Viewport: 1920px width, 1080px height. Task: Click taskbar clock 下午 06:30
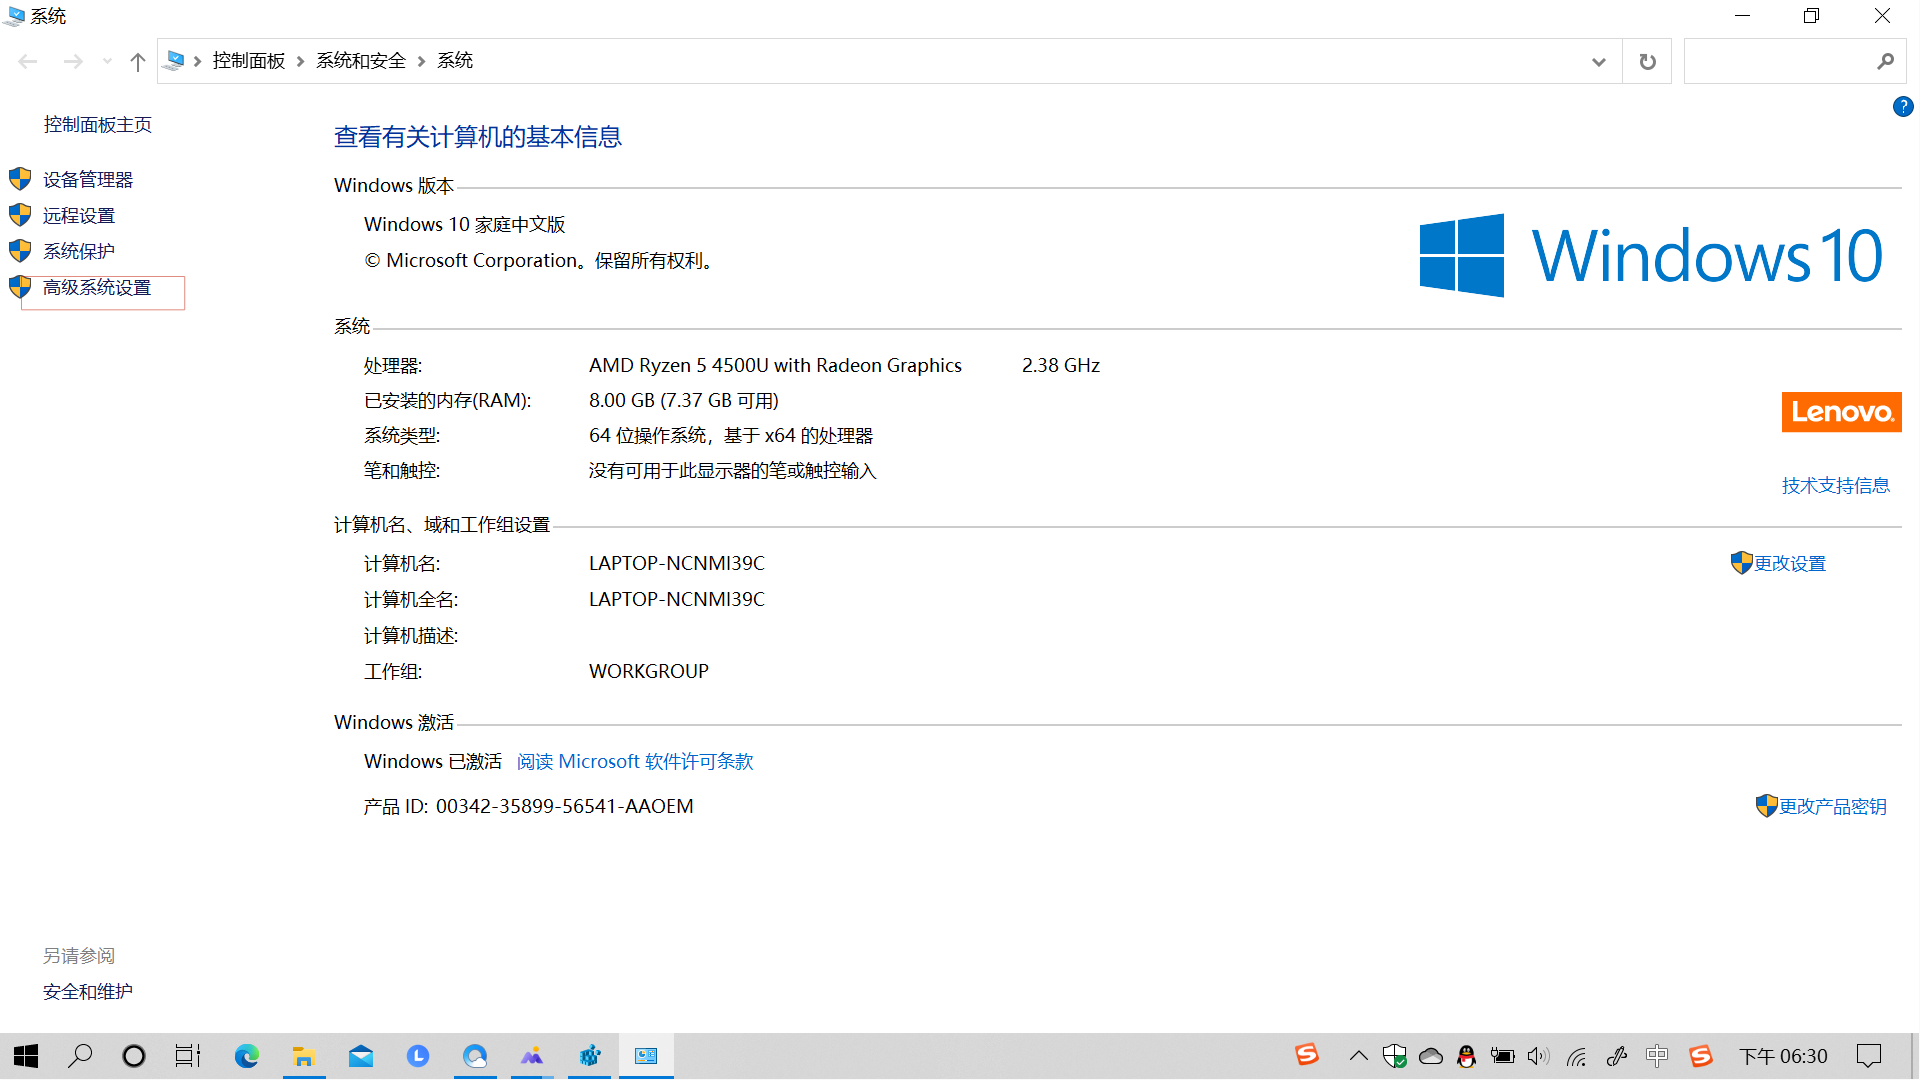pyautogui.click(x=1783, y=1056)
